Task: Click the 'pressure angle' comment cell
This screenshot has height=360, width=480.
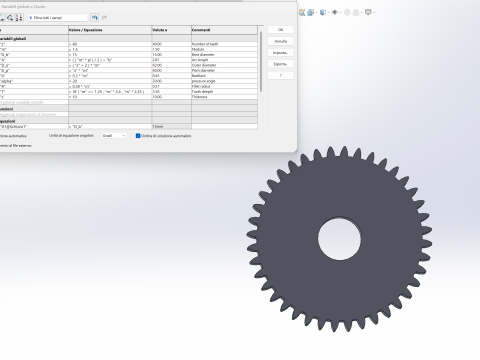Action: tap(224, 81)
